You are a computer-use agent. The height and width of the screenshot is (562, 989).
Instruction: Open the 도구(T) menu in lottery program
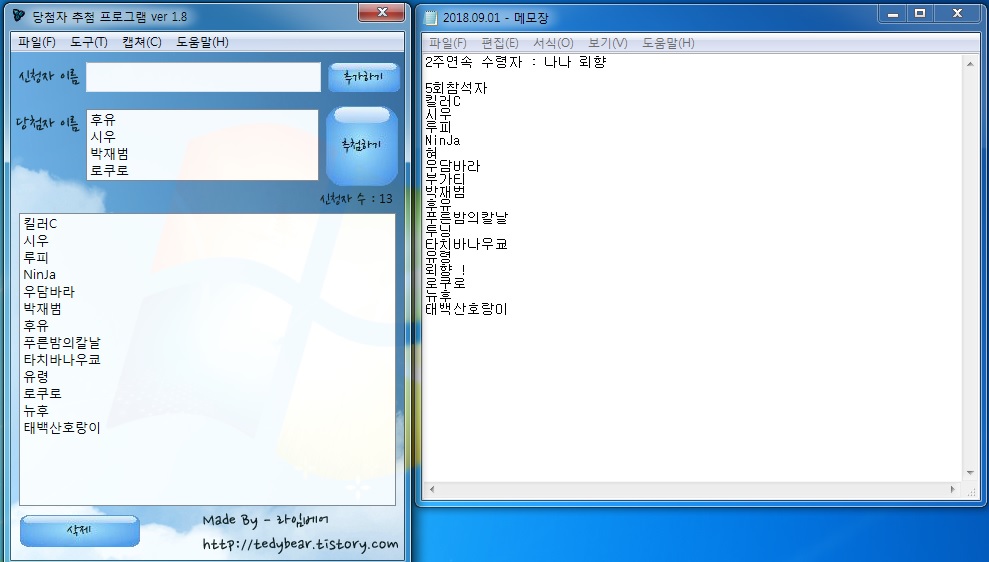89,42
